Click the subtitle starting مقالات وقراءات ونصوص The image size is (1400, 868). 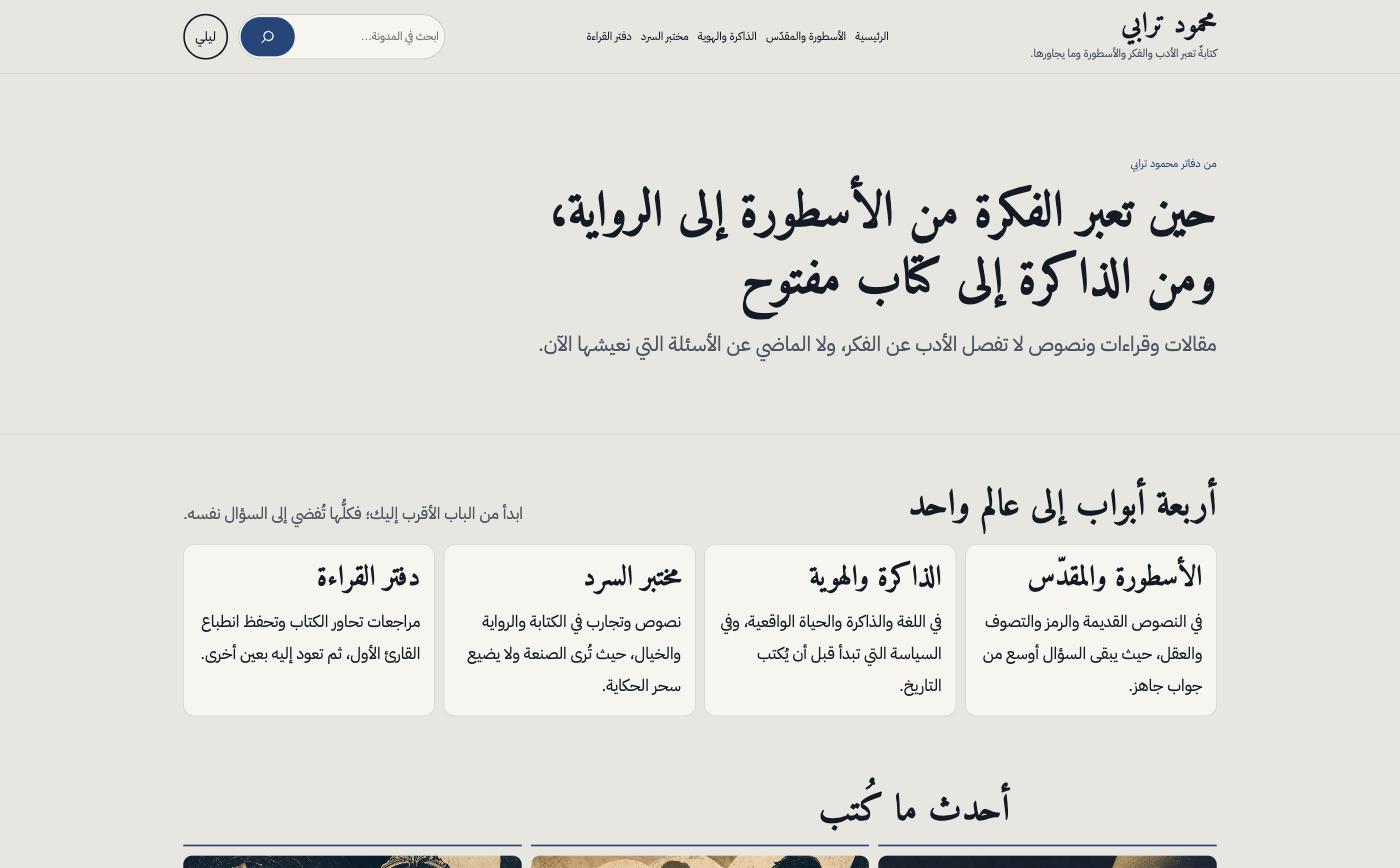pyautogui.click(x=878, y=345)
